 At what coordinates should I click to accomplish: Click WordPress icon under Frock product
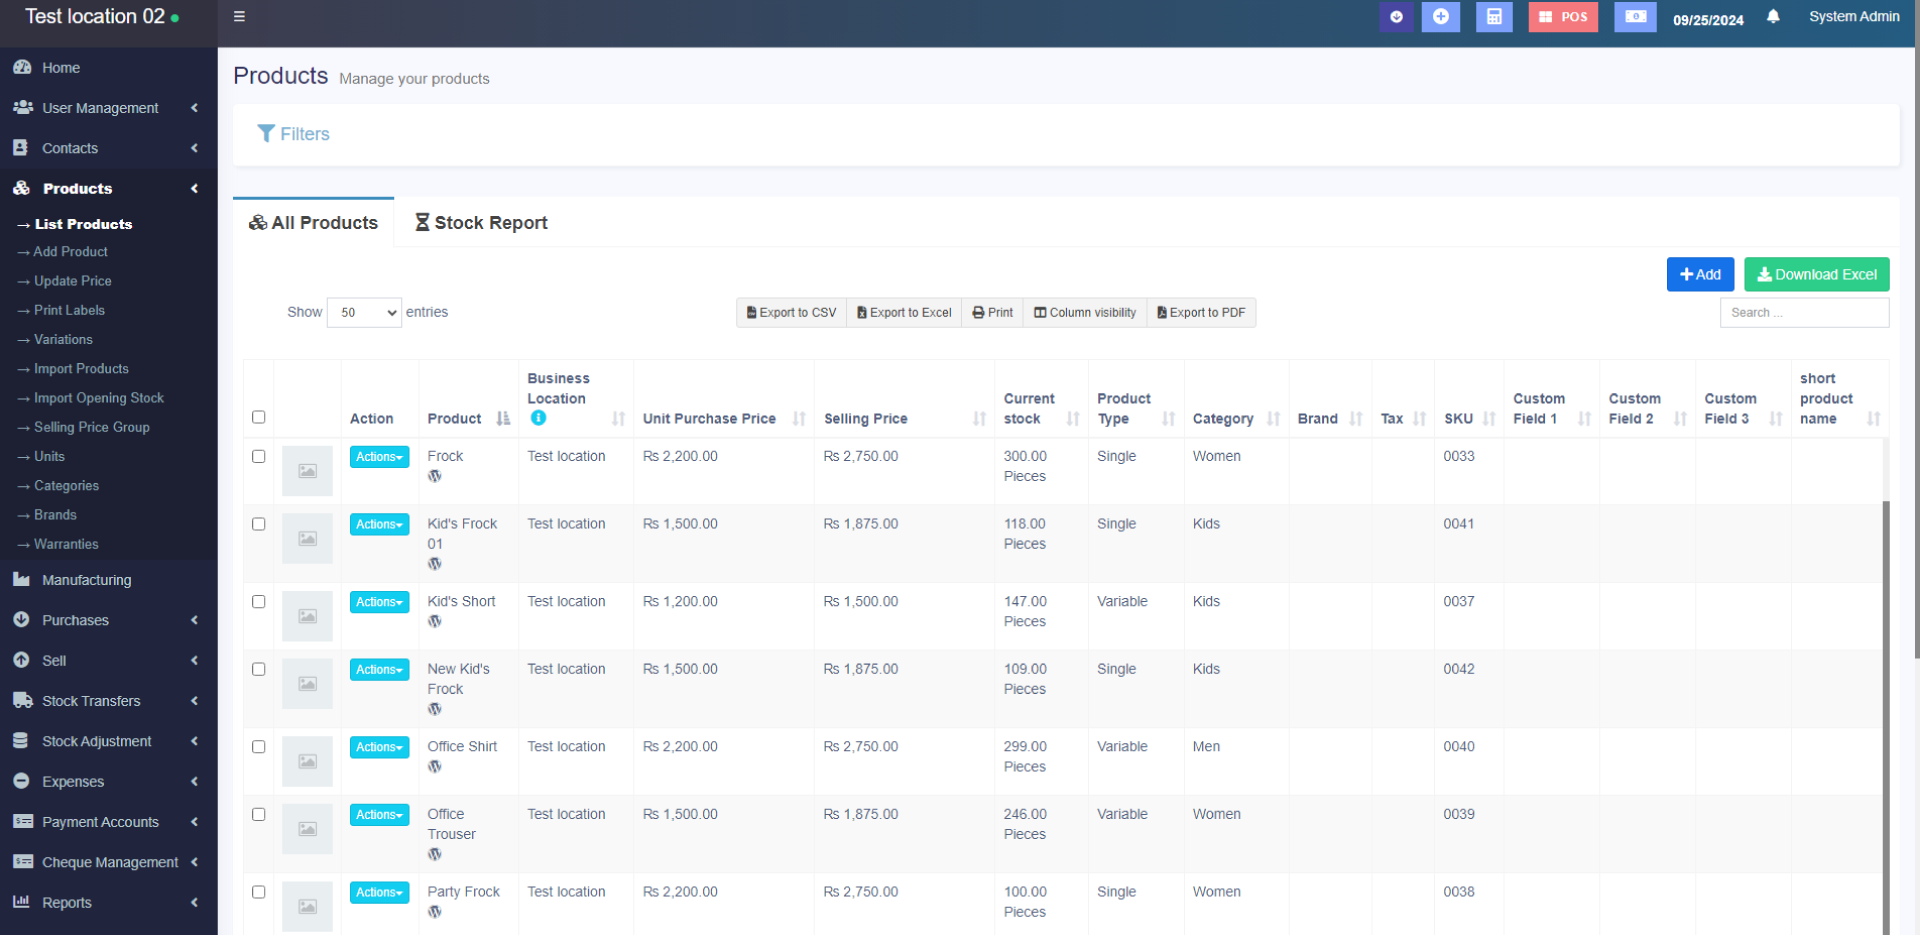435,476
